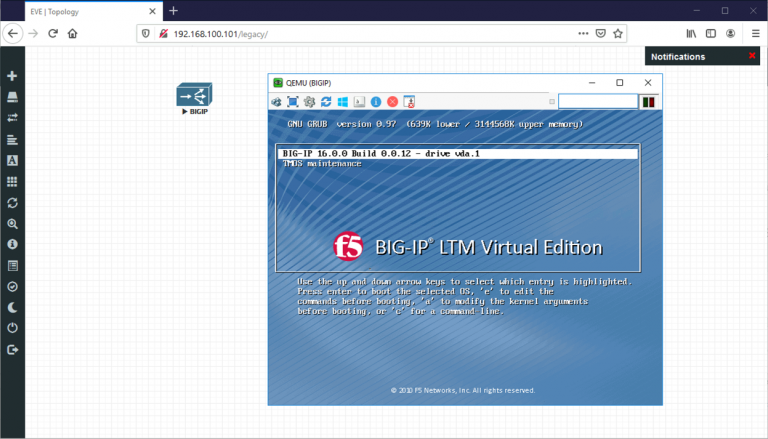Click the file transfer icon in QEMU toolbar
Viewport: 768px width, 439px height.
(409, 101)
